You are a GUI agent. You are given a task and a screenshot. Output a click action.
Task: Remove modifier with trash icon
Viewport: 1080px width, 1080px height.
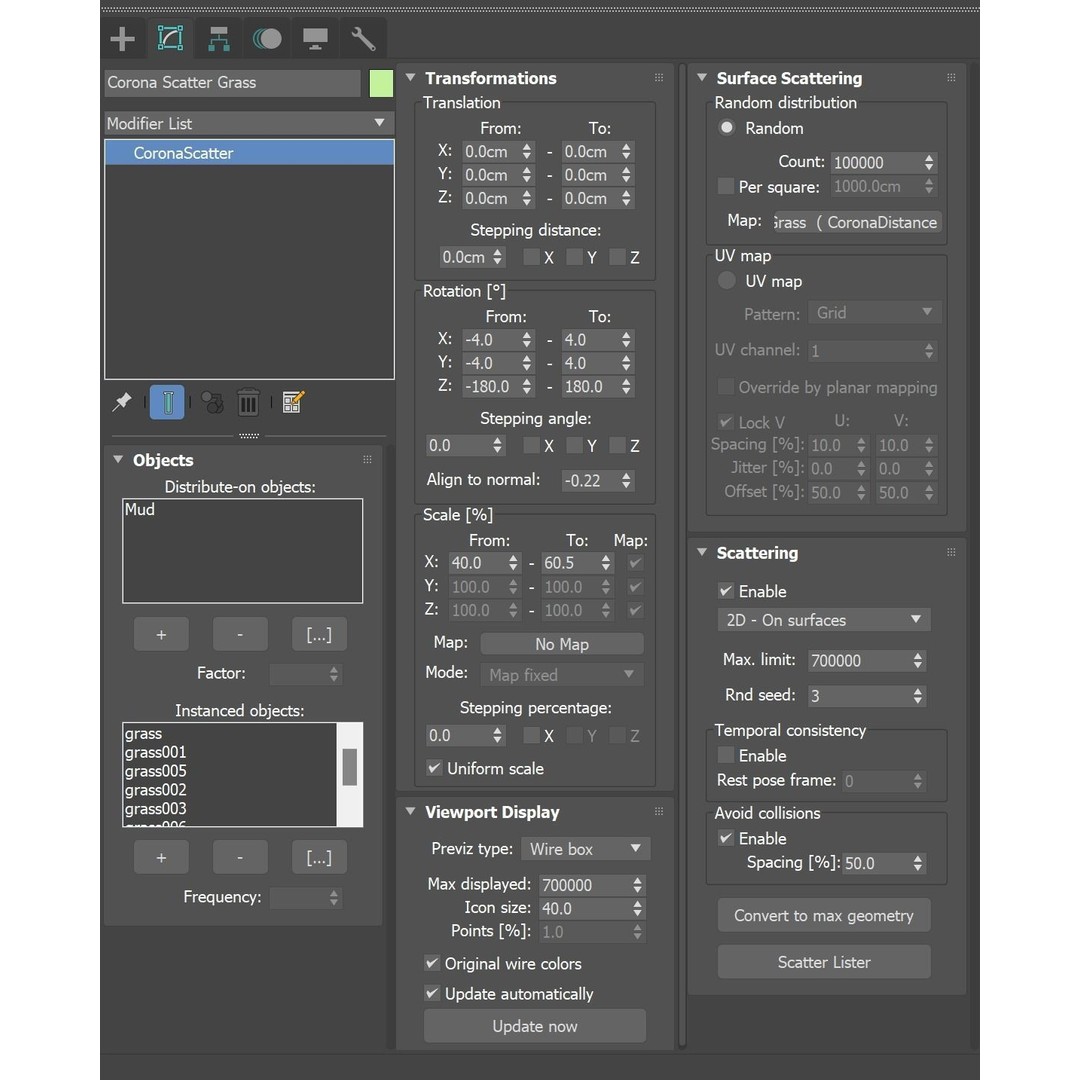(x=248, y=402)
